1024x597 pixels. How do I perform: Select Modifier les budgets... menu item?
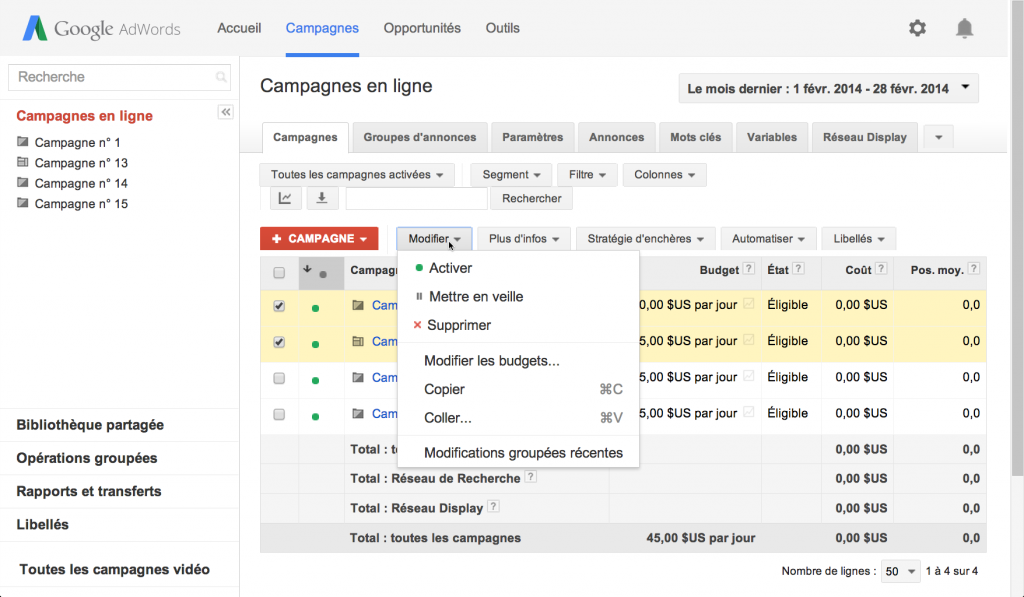pos(519,361)
